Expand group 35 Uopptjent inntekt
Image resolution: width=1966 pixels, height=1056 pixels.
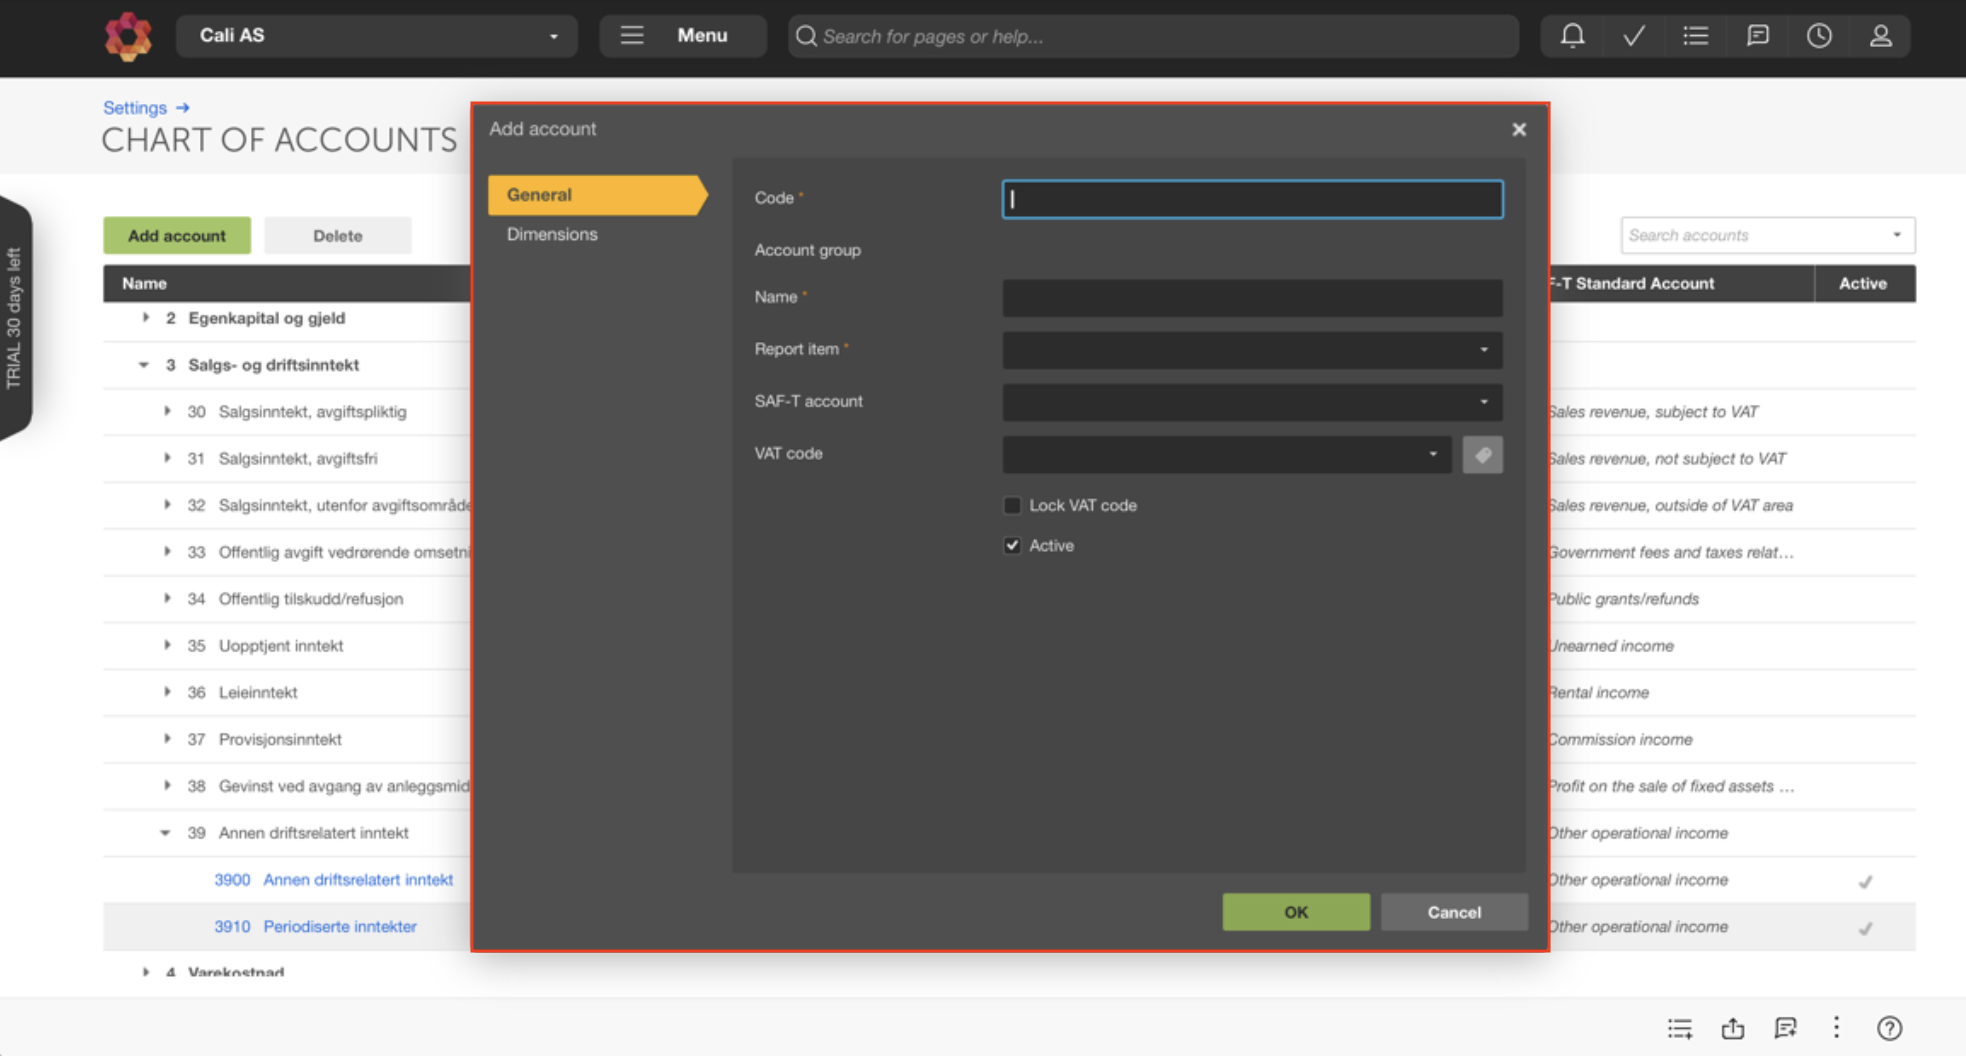point(167,645)
